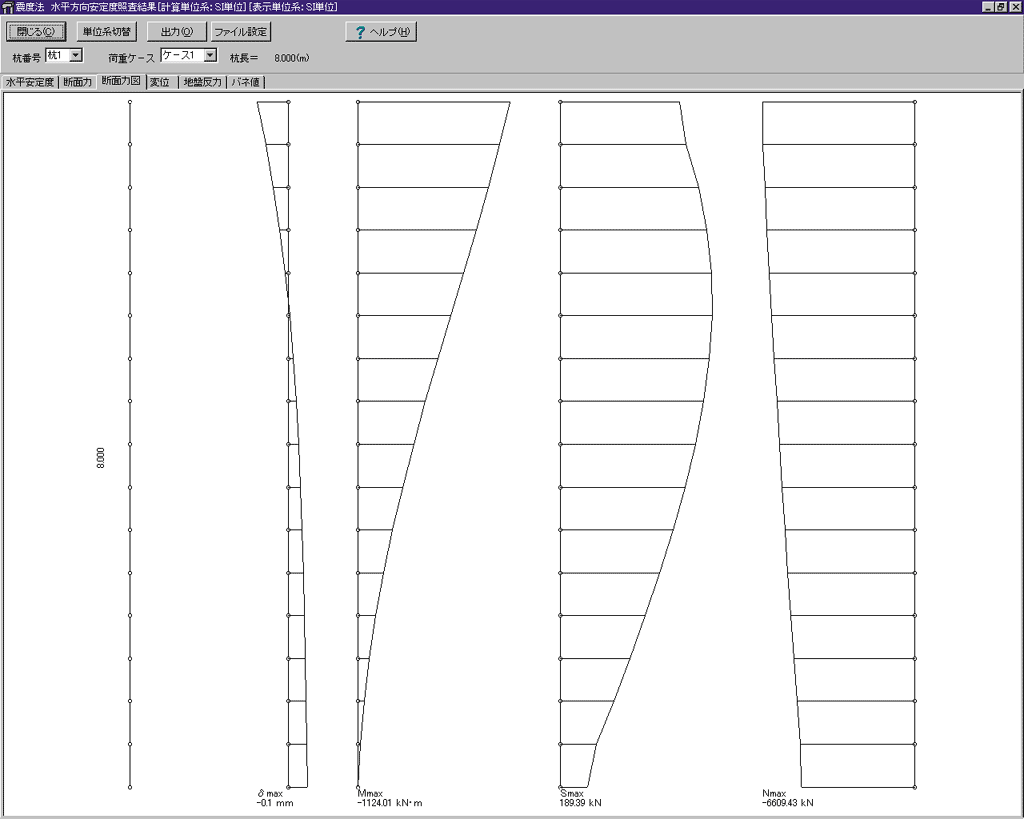Show the バネ値 spring value tab
Screen dimensions: 1024x819
coord(245,83)
